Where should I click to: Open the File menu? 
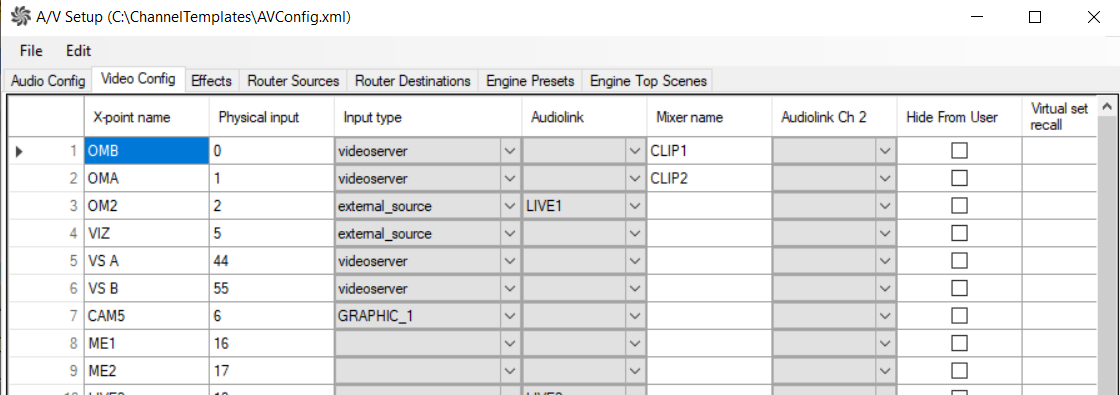(31, 51)
